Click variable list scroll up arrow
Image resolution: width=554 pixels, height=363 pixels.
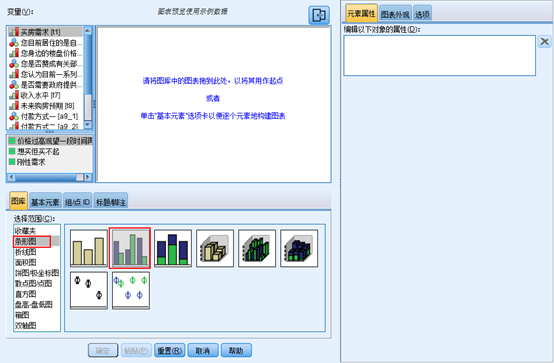(x=88, y=31)
